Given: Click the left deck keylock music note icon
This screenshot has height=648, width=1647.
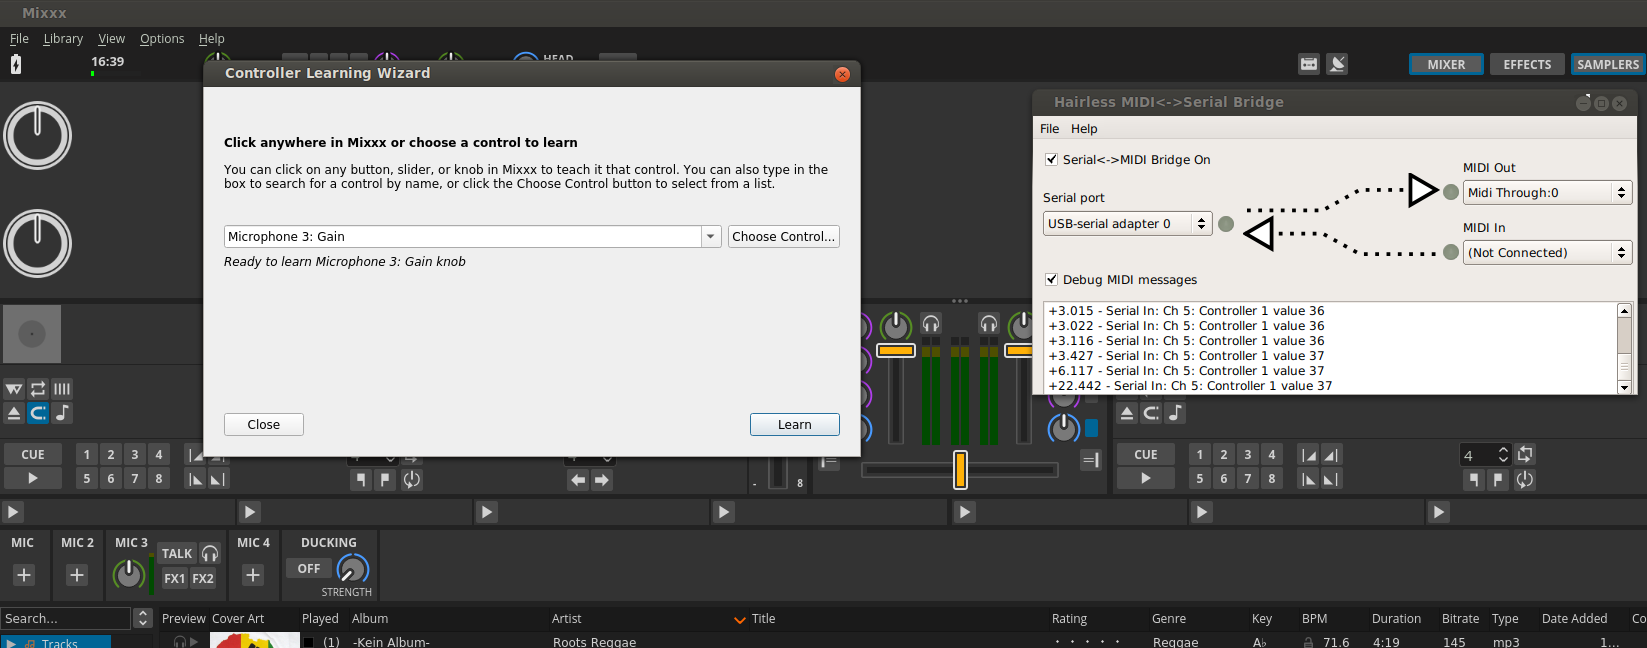Looking at the screenshot, I should [x=62, y=413].
